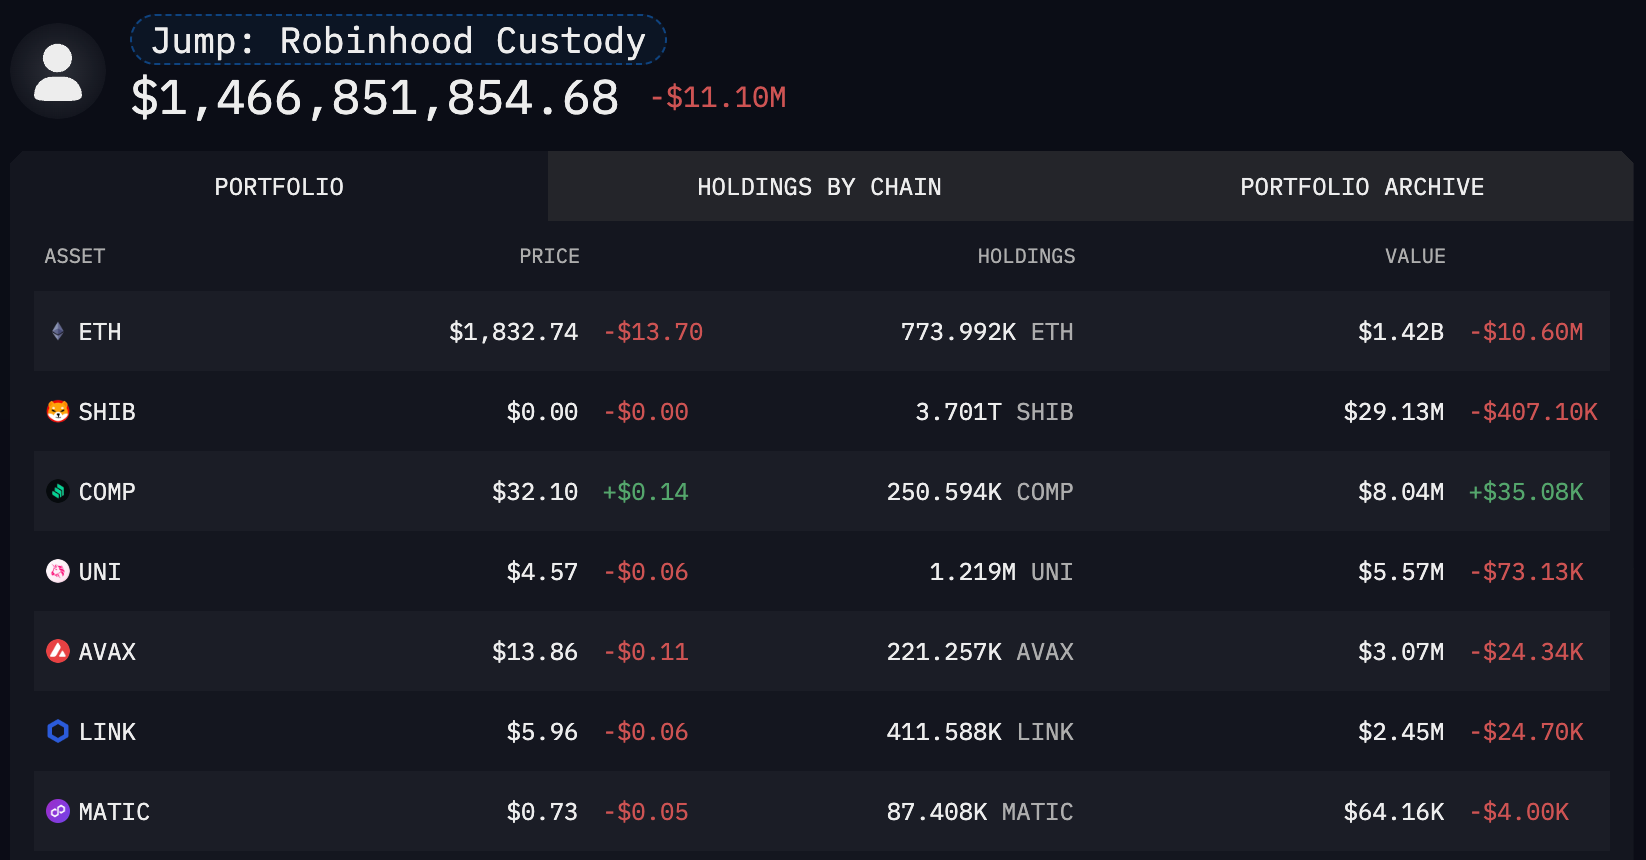Open the UNI asset link
The width and height of the screenshot is (1646, 860).
point(100,572)
